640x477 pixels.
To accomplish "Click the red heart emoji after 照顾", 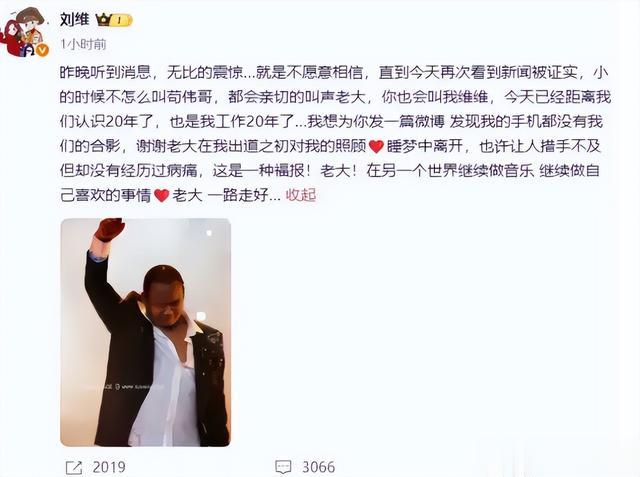I will (x=376, y=146).
